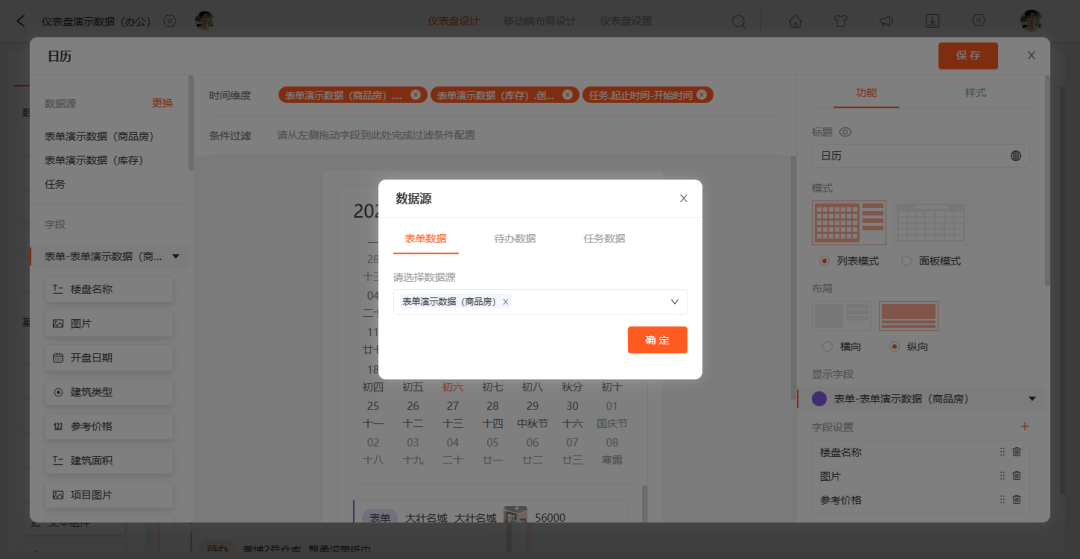Select the 项目图片 field item
The image size is (1080, 559).
[109, 495]
